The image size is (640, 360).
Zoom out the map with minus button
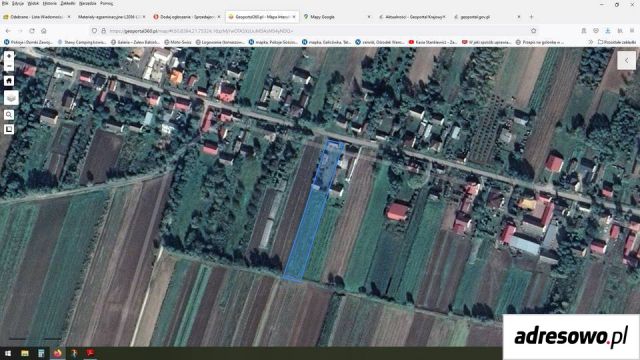(x=9, y=66)
